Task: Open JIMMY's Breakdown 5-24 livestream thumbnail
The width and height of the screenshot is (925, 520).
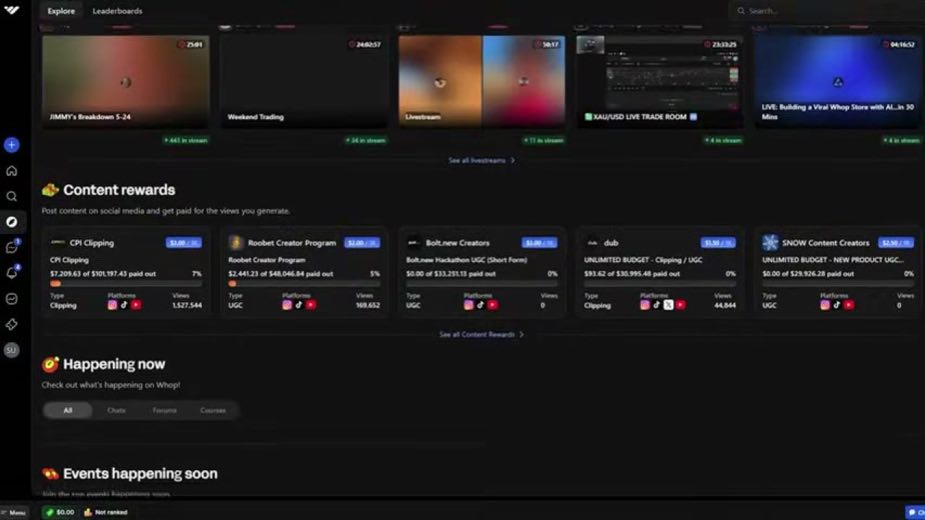Action: (126, 81)
